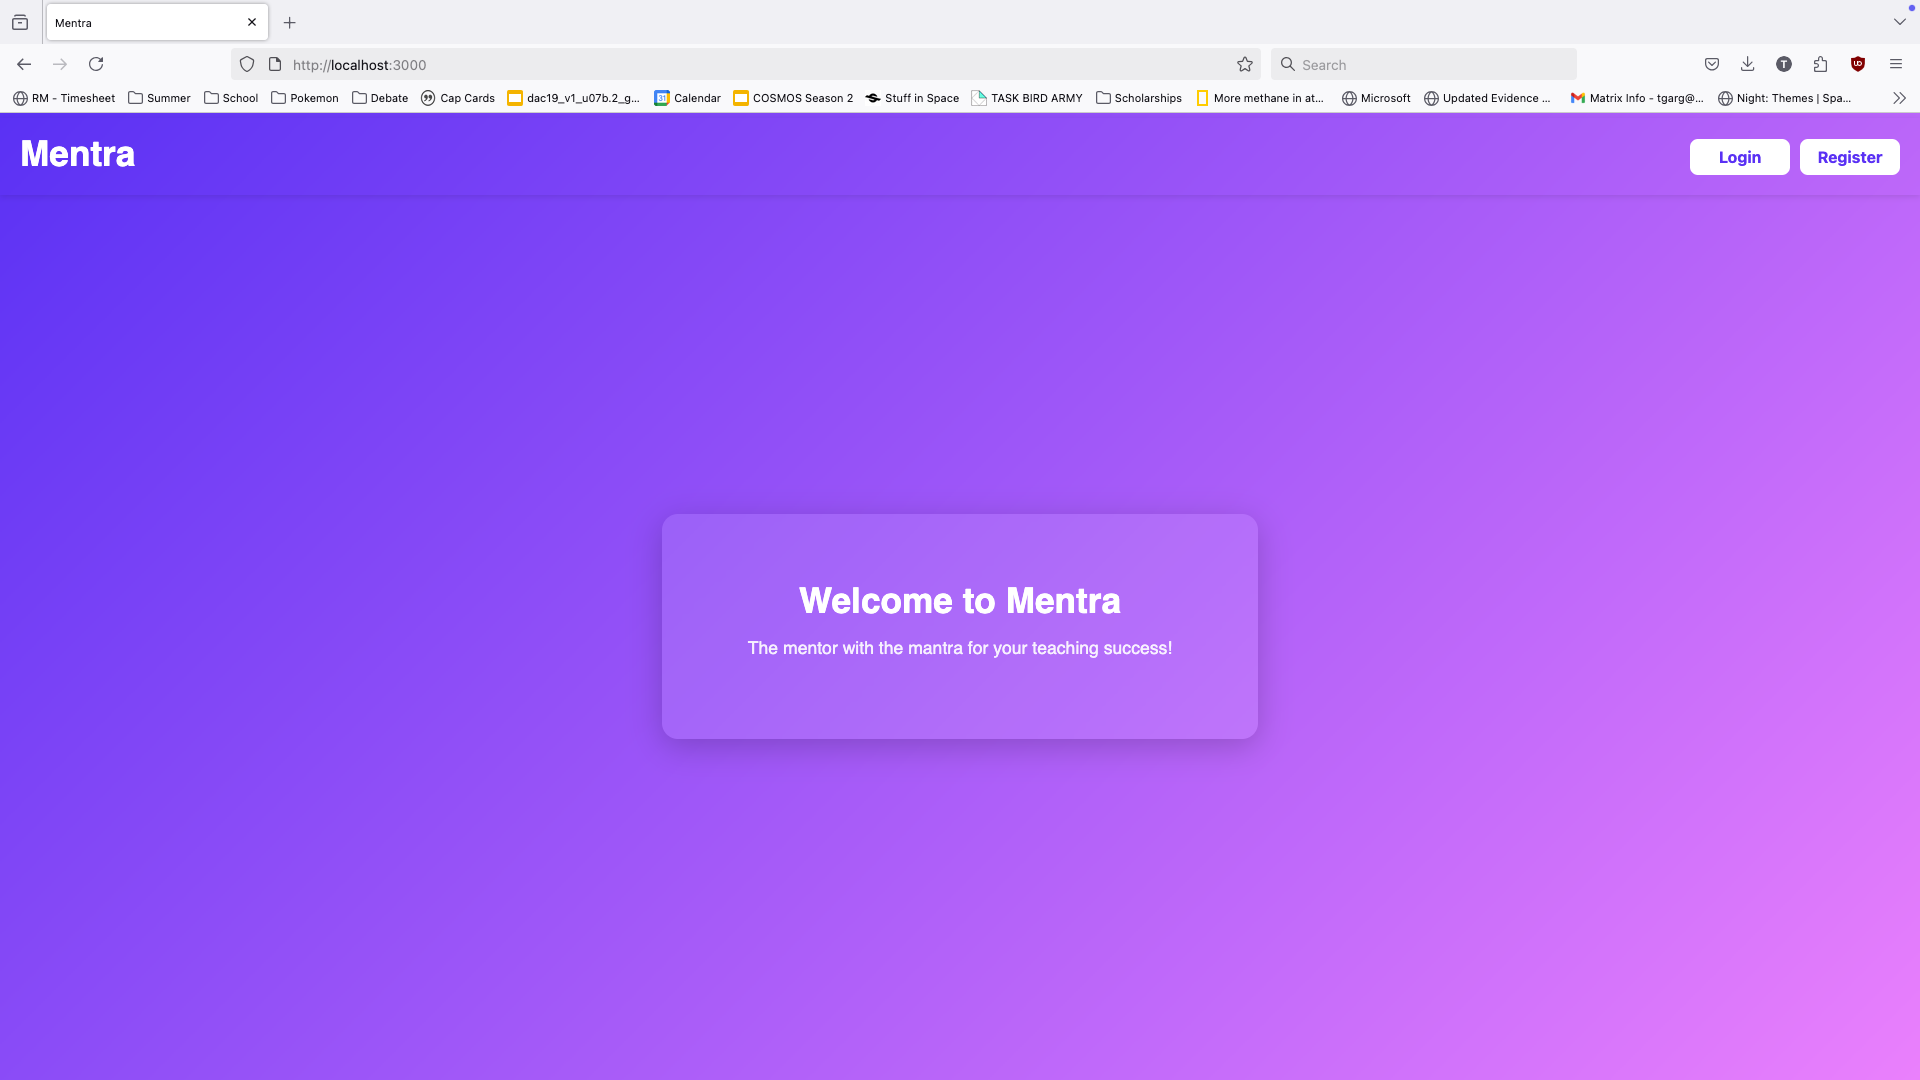The width and height of the screenshot is (1920, 1080).
Task: Open the Save to Pocket icon
Action: coord(1711,64)
